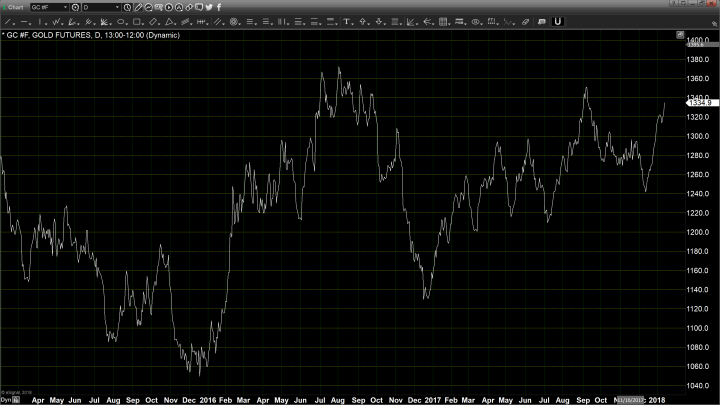Screen dimensions: 720x405
Task: Click the 2018 label on time axis
Action: pos(657,400)
